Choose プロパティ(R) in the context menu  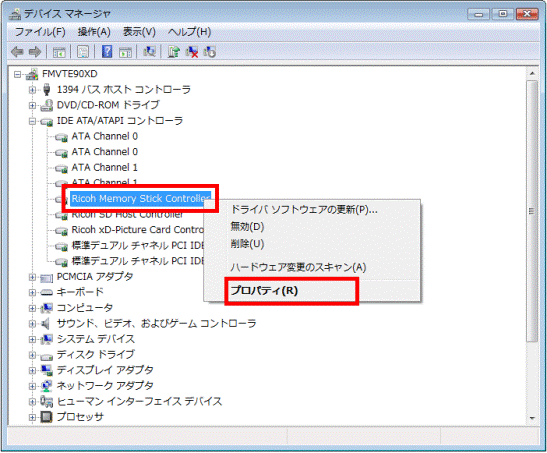pos(264,290)
